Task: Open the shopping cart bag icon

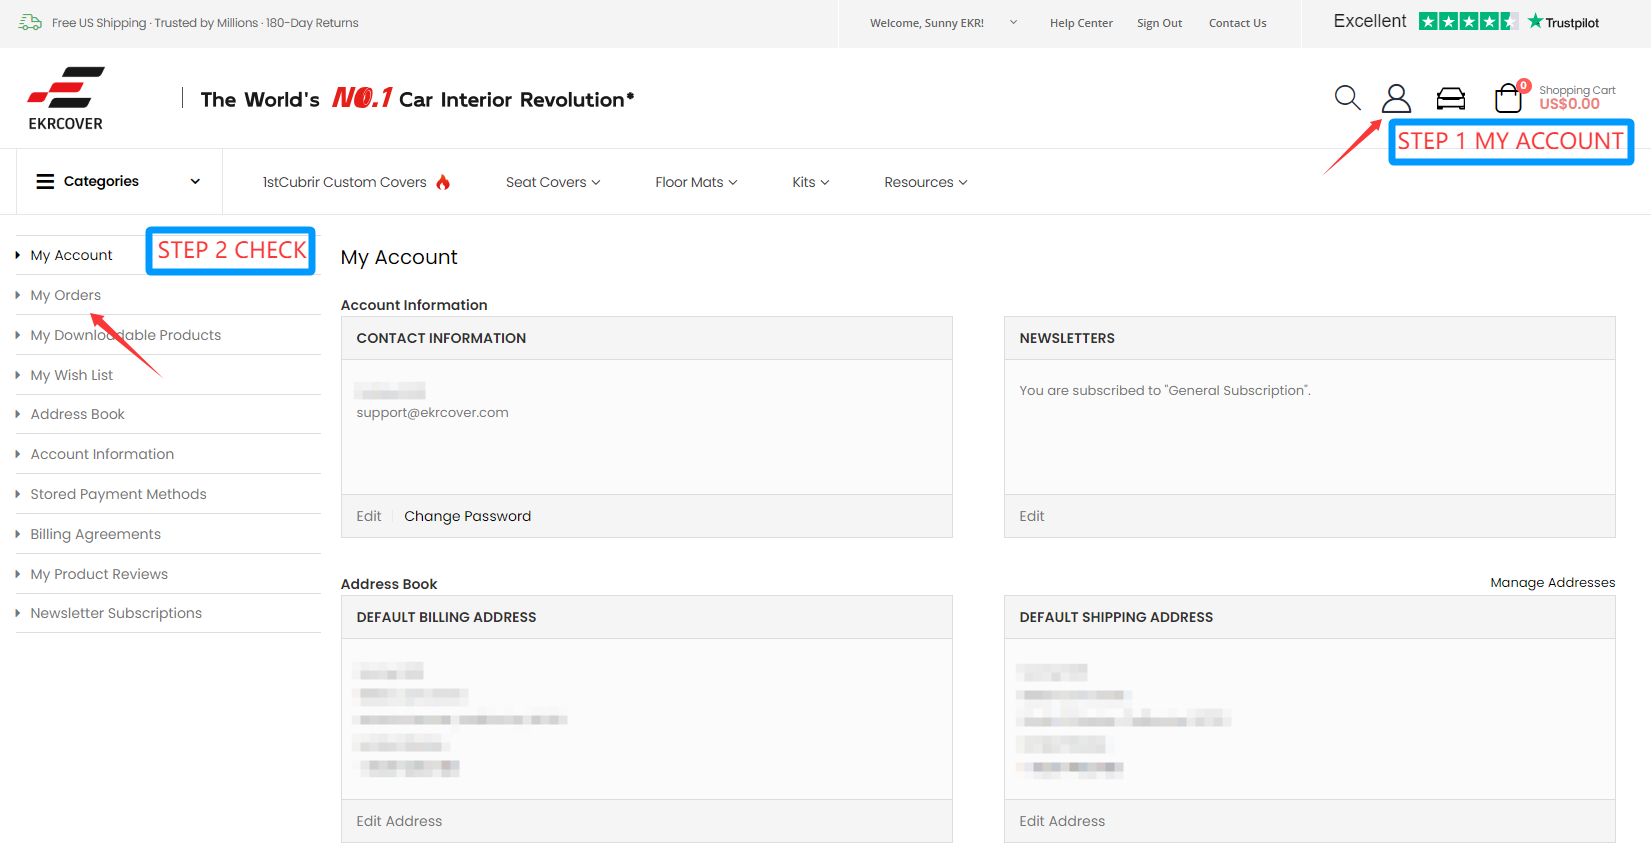Action: pos(1508,98)
